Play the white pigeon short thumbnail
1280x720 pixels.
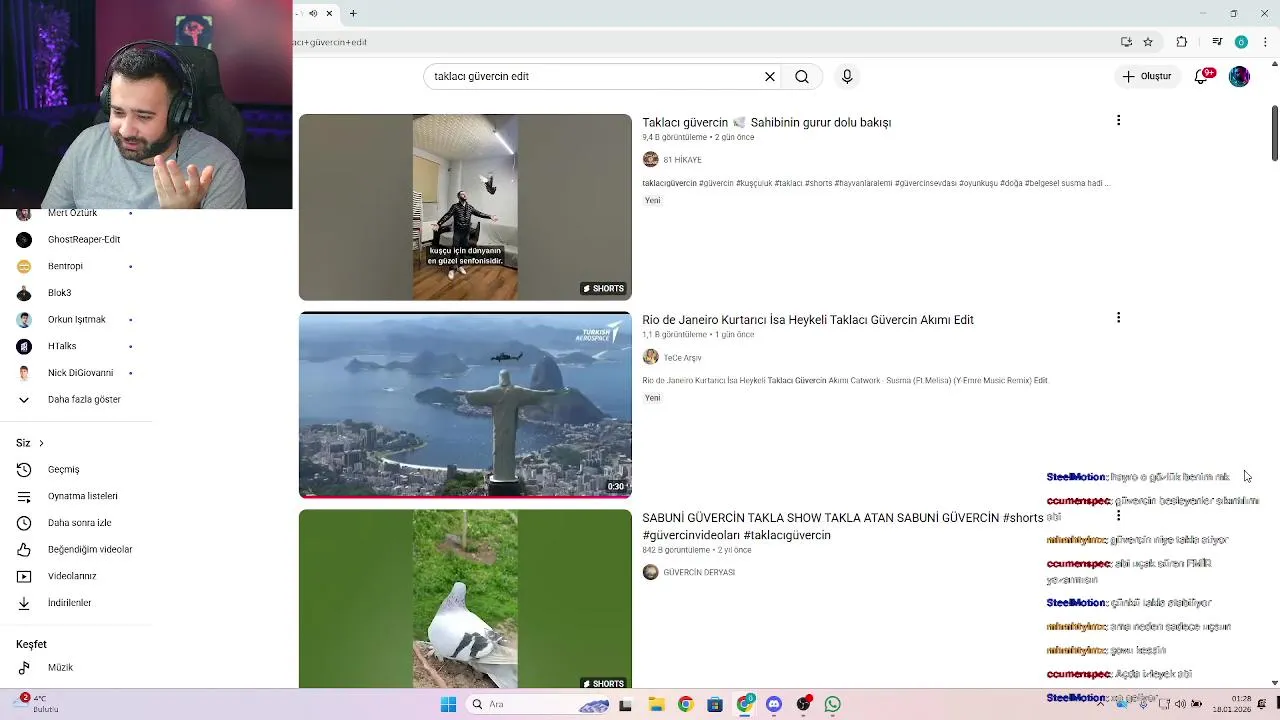[x=465, y=599]
